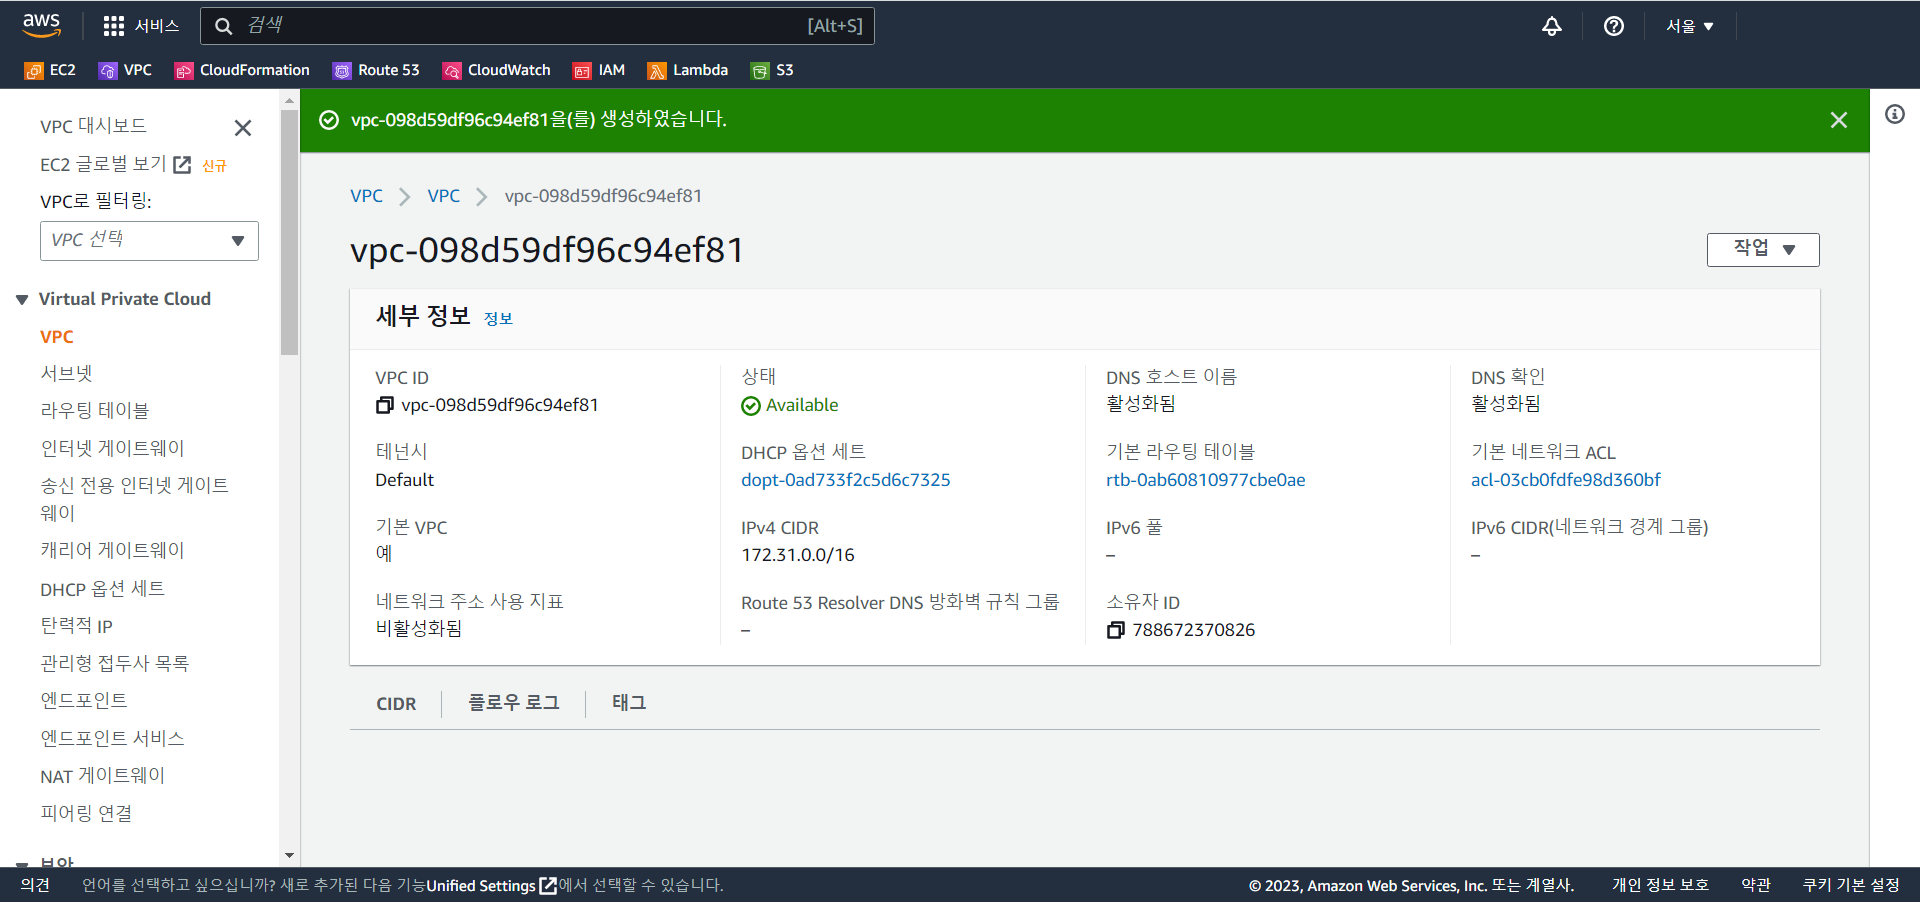Open the CloudWatch shortcut
This screenshot has width=1920, height=902.
click(x=496, y=70)
